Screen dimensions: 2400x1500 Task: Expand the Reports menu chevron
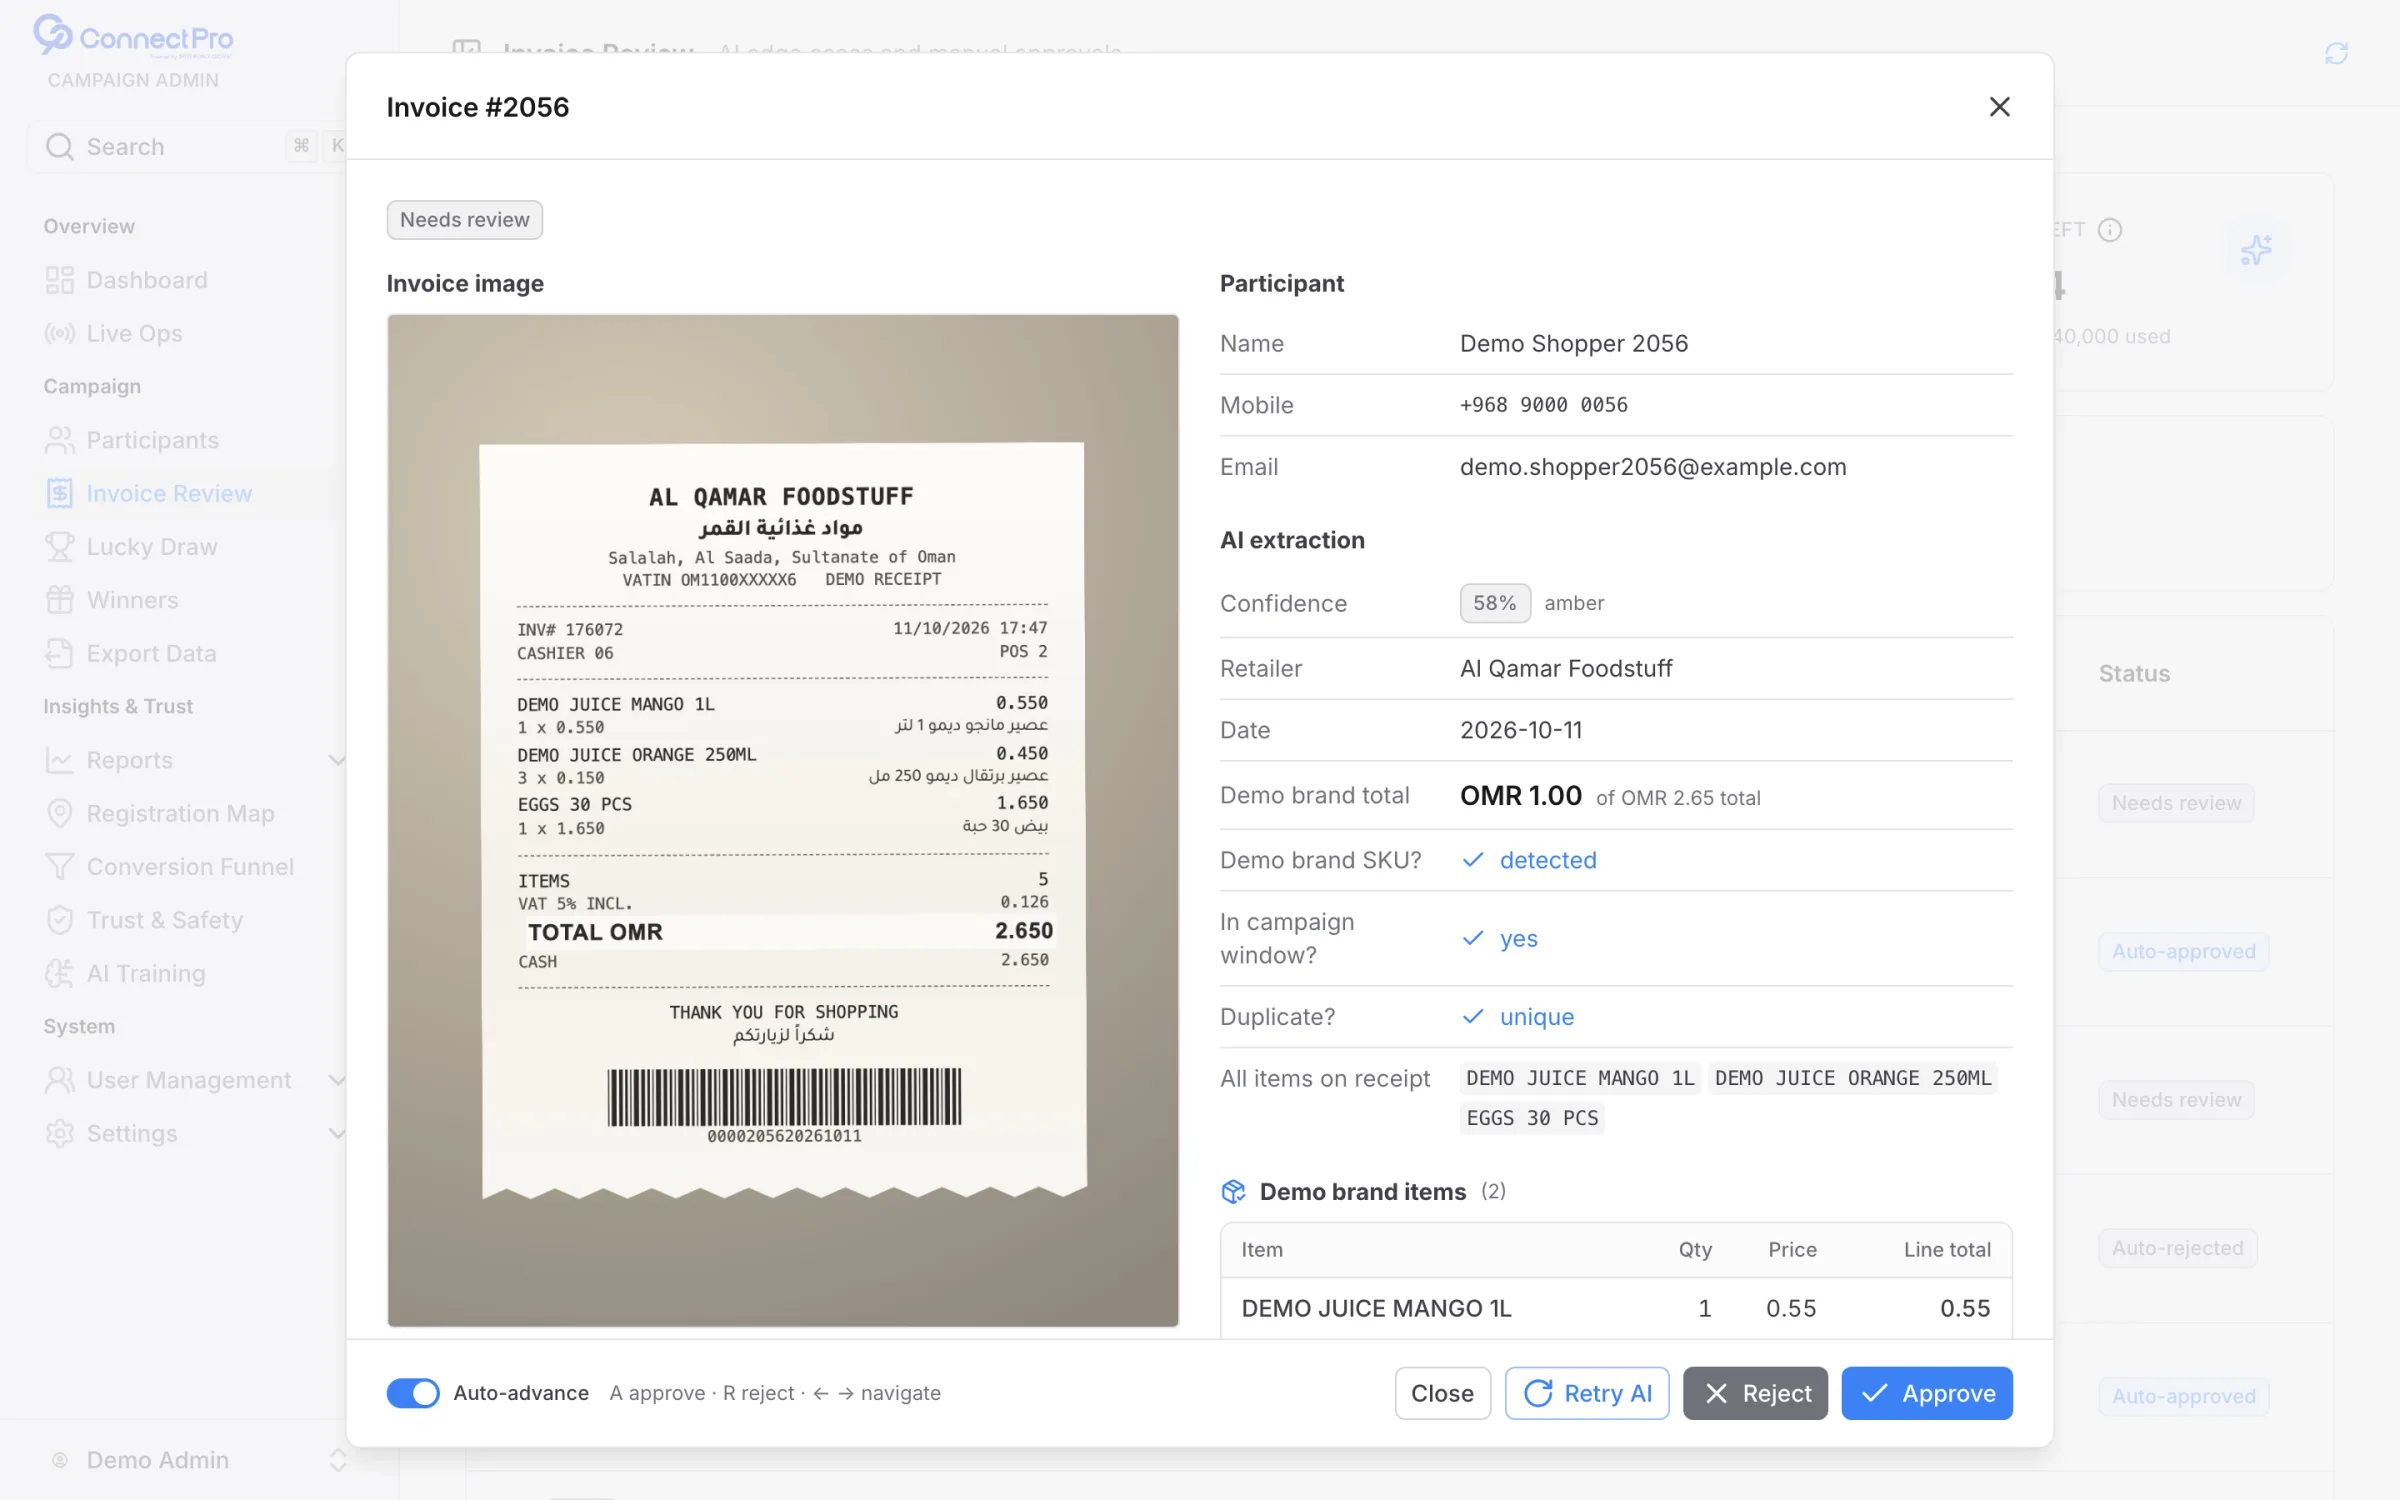[337, 760]
